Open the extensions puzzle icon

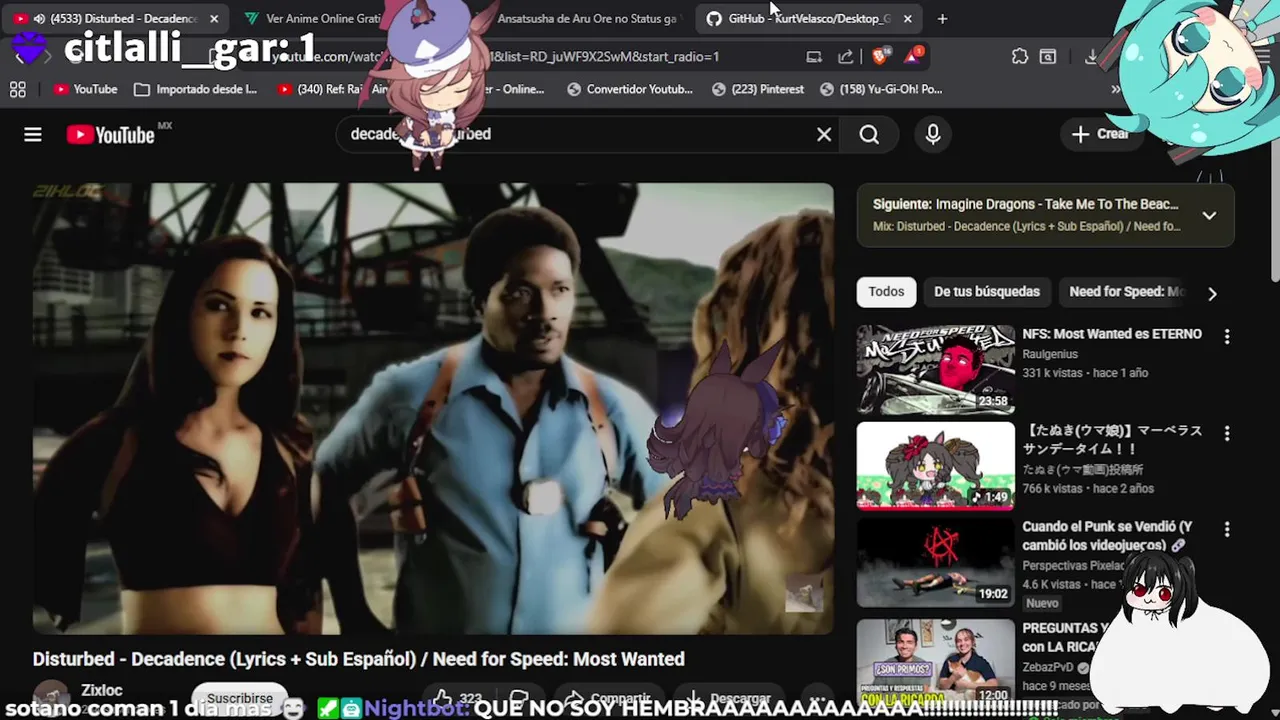(x=1019, y=57)
